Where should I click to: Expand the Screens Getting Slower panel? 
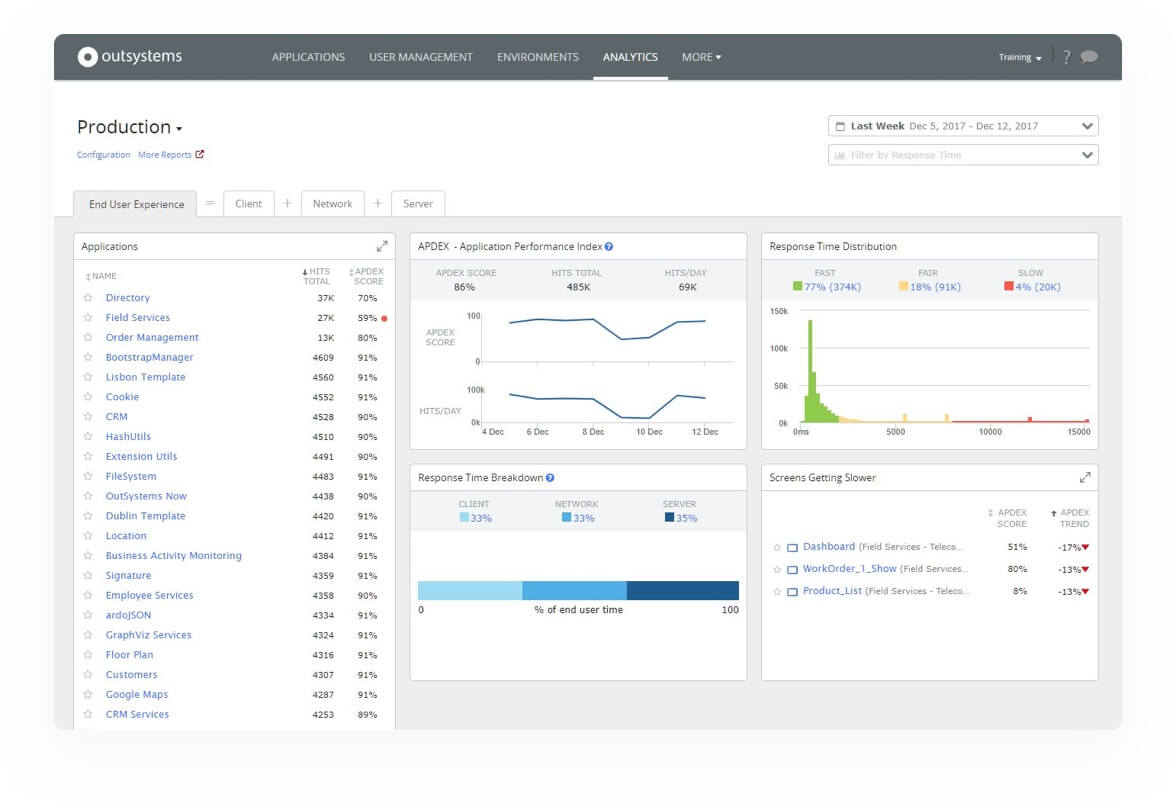[x=1083, y=477]
